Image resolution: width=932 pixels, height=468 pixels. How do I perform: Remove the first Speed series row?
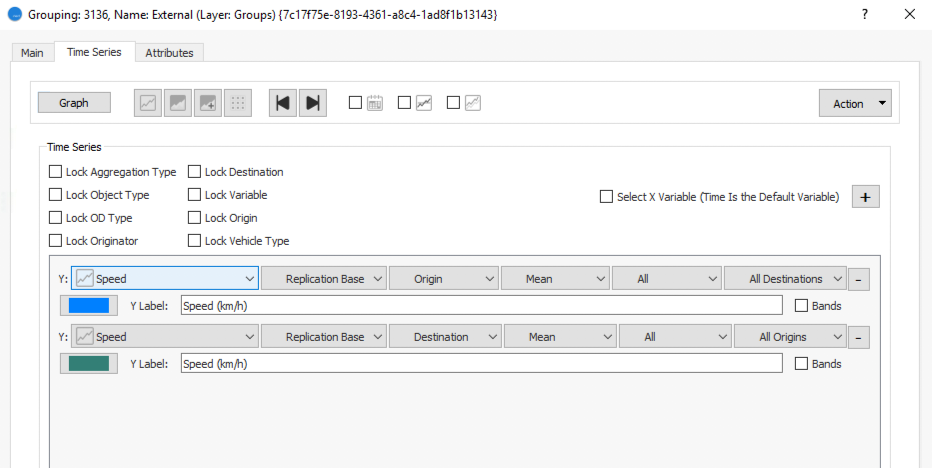click(861, 280)
